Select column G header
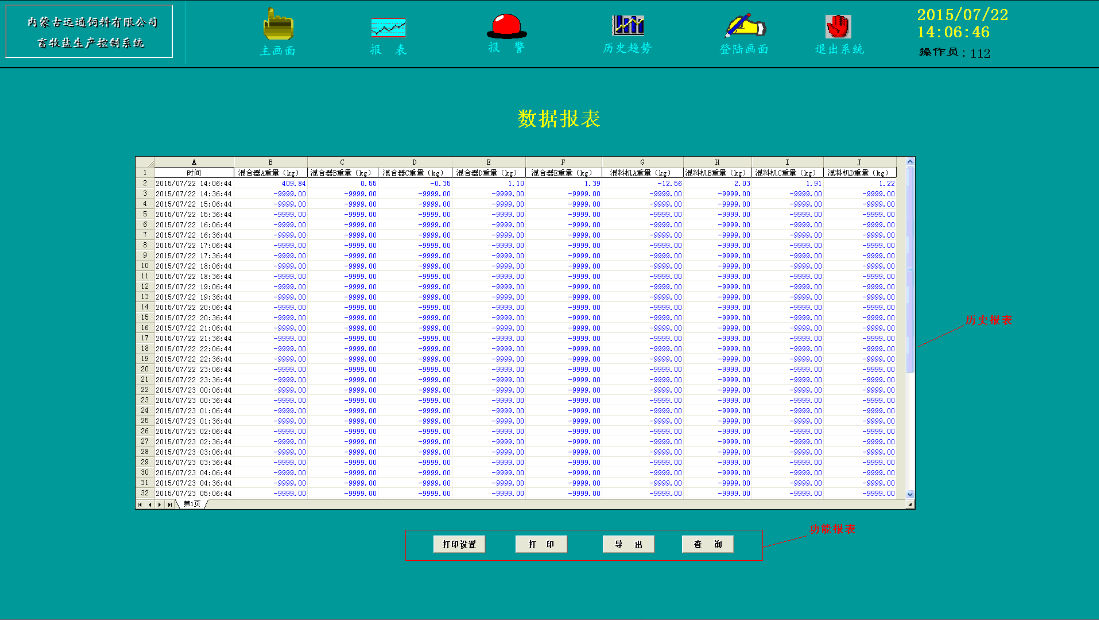The height and width of the screenshot is (620, 1099). pos(643,162)
